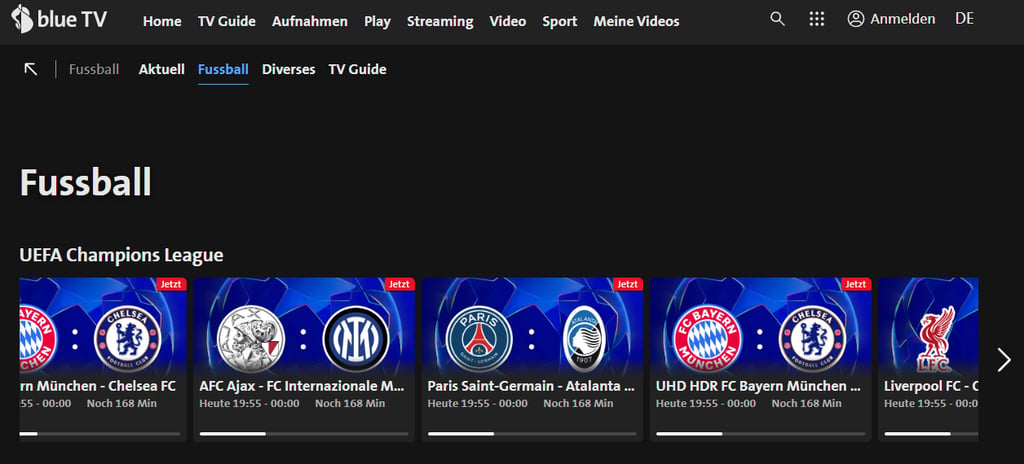Screen dimensions: 1024x464
Task: Open Meine Videos menu item
Action: tap(636, 22)
